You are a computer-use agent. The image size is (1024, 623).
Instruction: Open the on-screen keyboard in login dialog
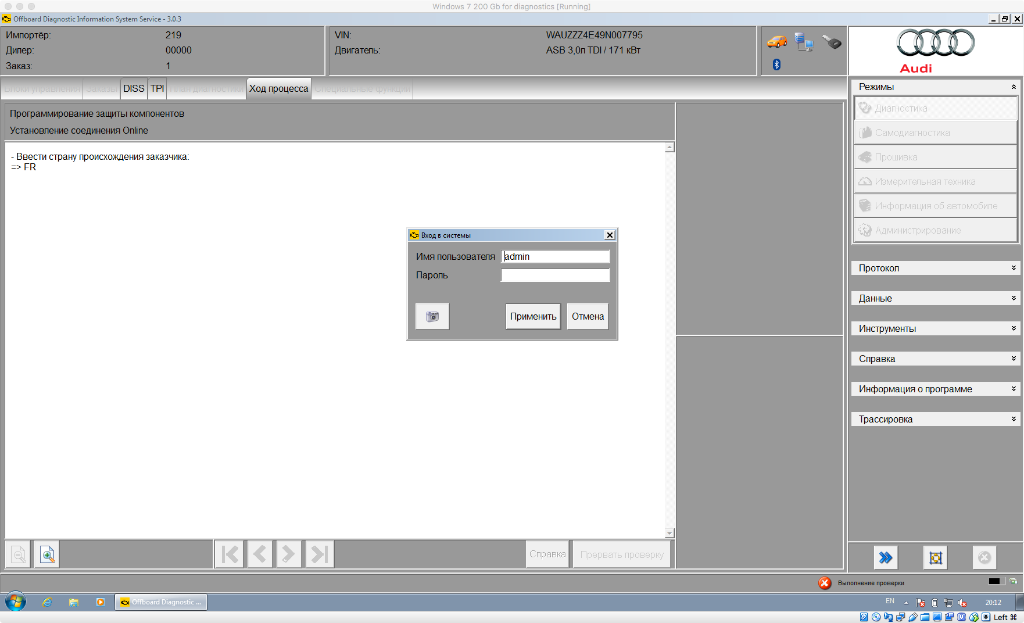432,316
